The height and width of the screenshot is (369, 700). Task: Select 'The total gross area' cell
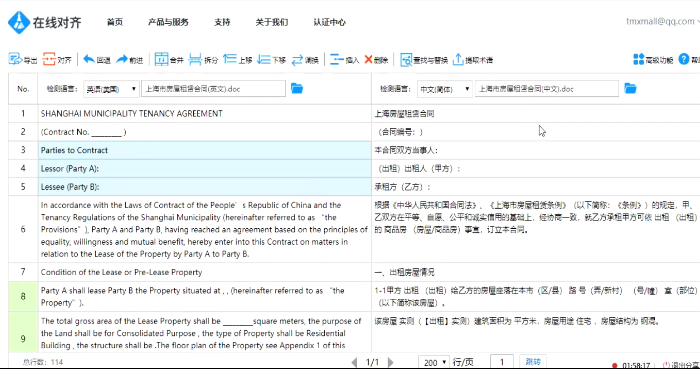click(204, 332)
